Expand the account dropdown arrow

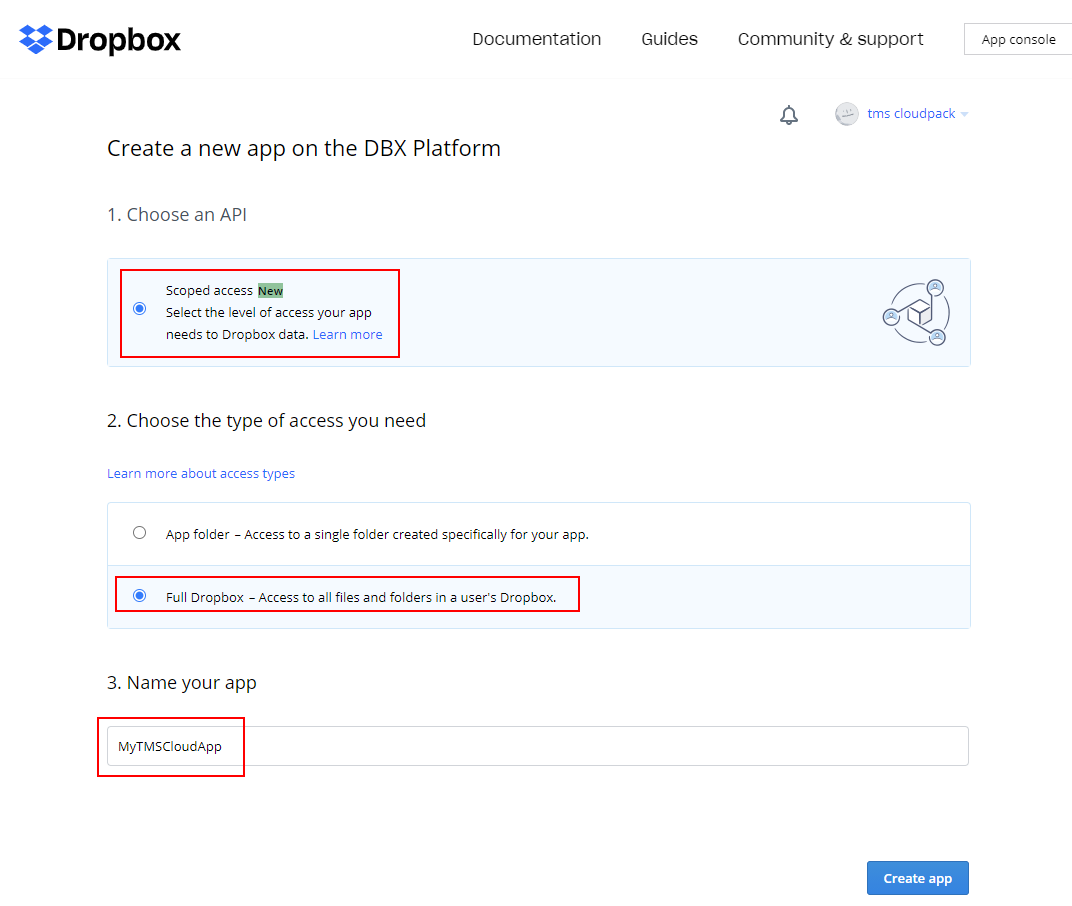(964, 115)
